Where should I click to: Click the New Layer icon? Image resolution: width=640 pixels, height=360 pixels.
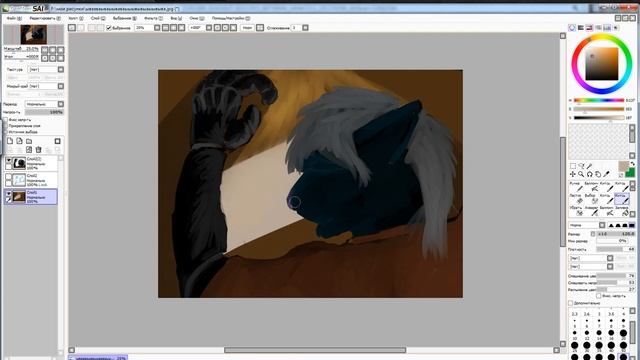10,141
